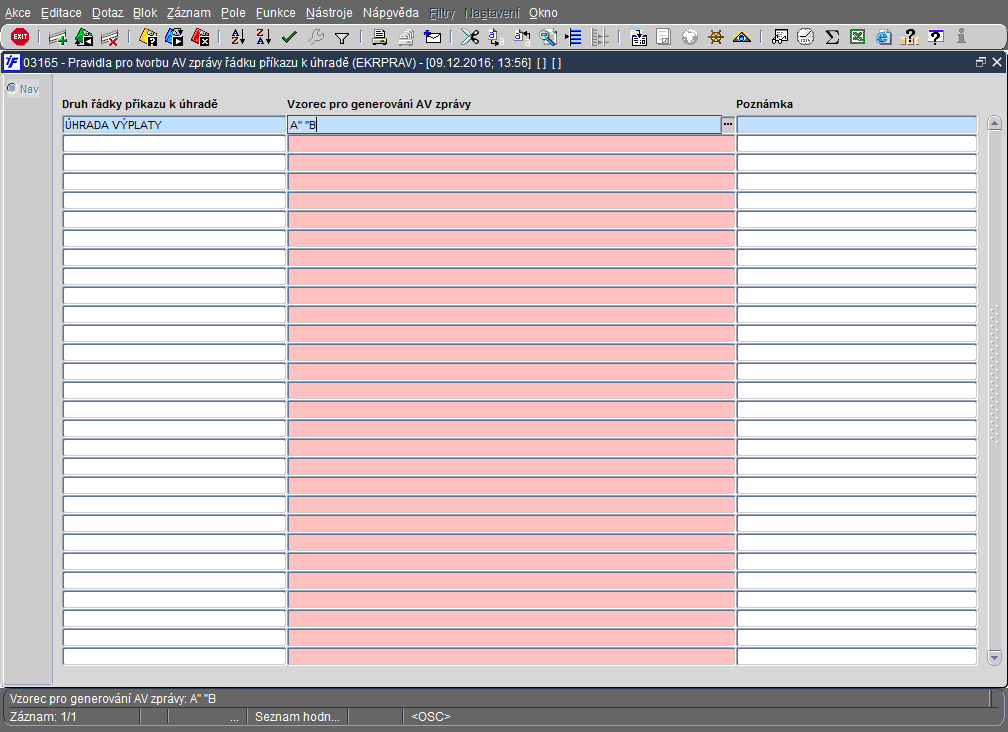The image size is (1008, 732).
Task: Click the question mark window help icon
Action: pos(936,37)
